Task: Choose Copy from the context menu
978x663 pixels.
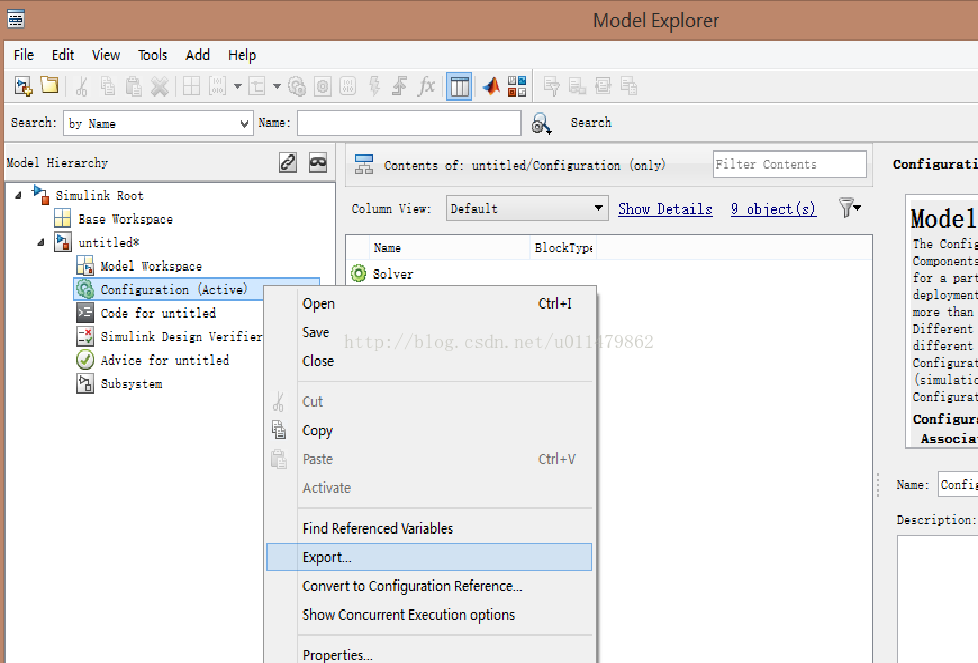Action: [x=429, y=430]
